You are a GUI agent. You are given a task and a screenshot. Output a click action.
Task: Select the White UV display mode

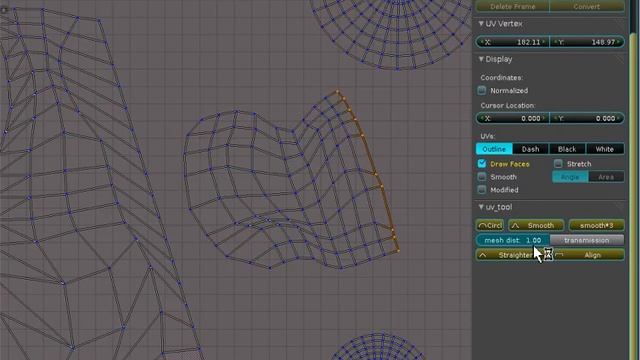coord(605,149)
